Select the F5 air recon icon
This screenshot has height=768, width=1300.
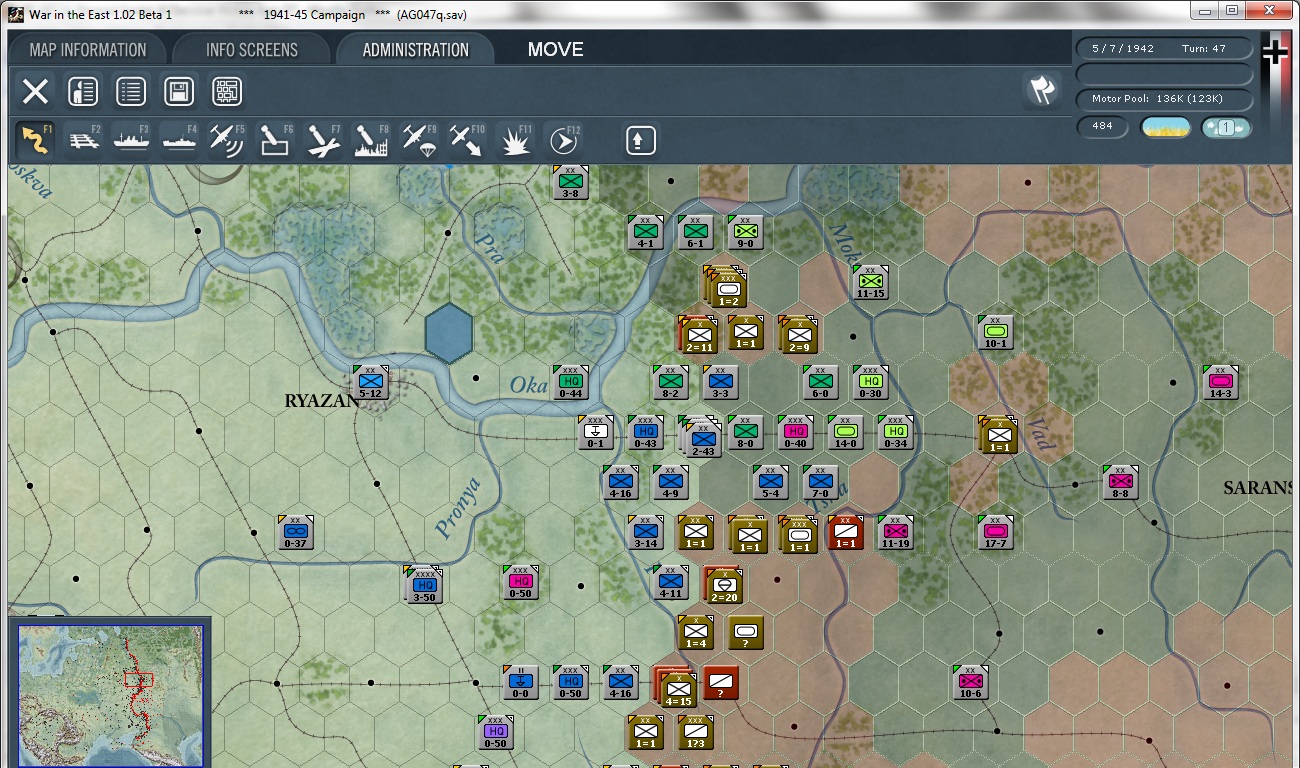(227, 140)
